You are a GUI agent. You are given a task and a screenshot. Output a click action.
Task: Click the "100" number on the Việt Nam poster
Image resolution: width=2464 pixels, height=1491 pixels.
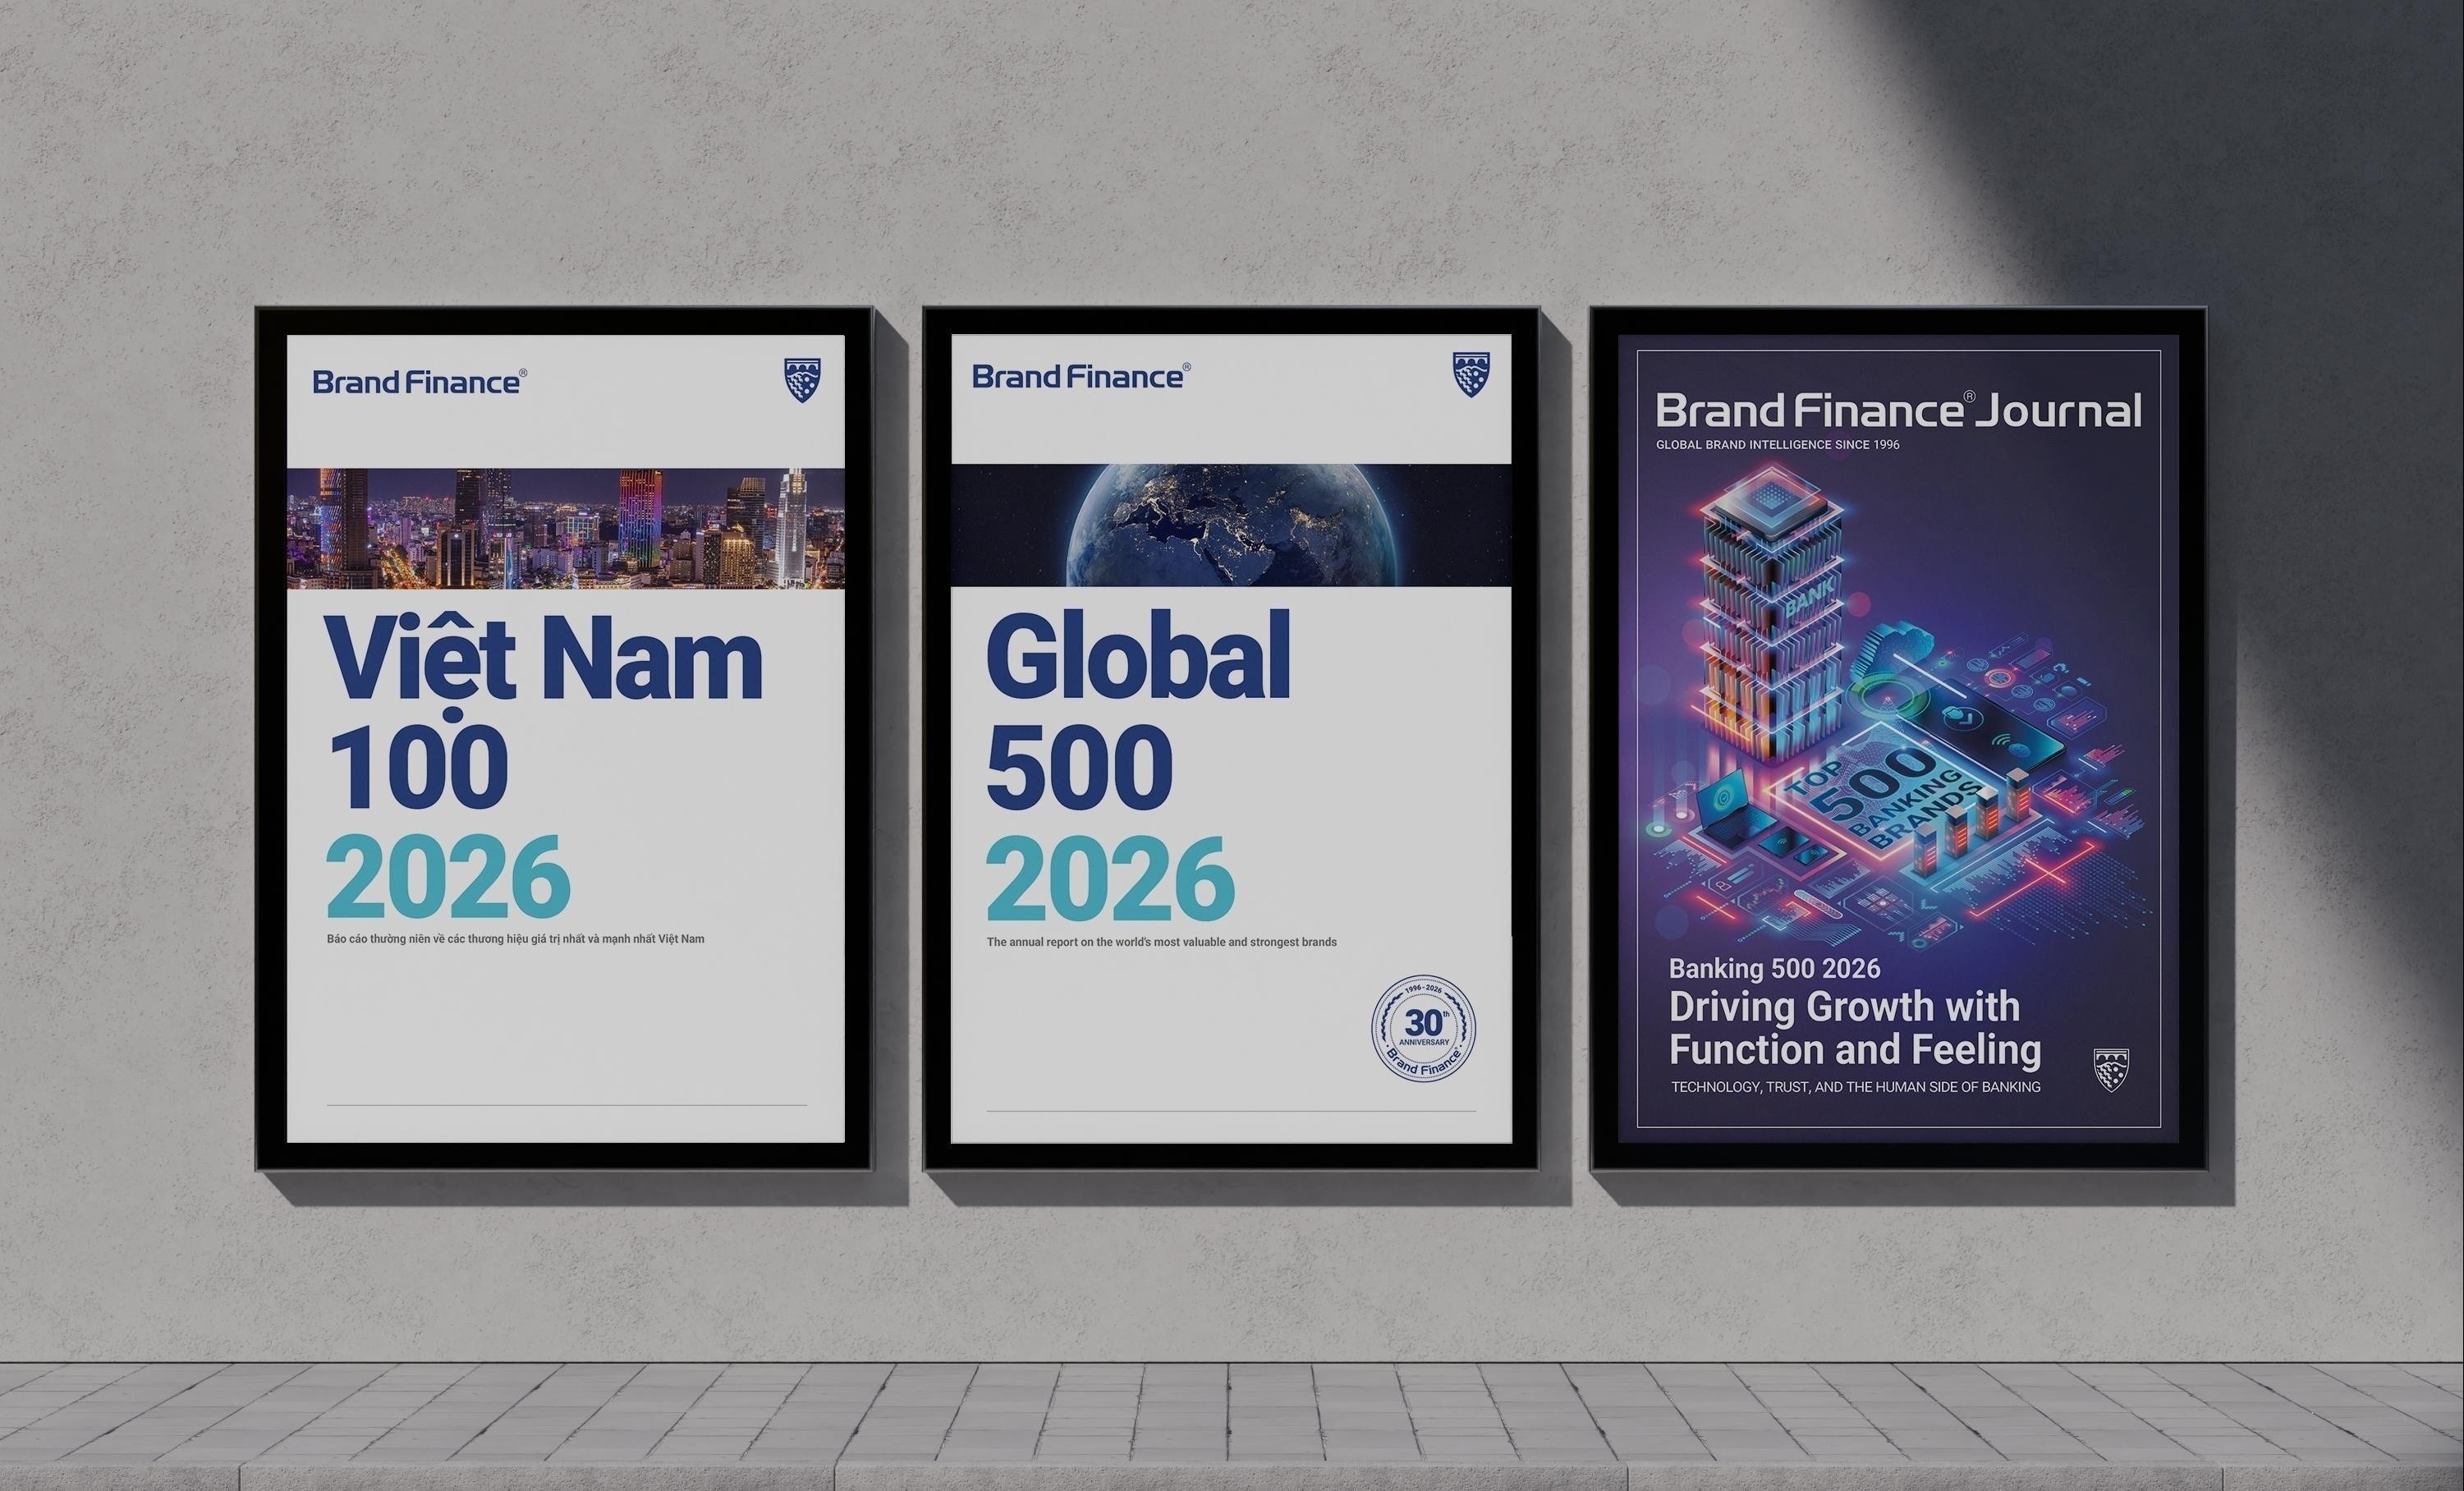[x=417, y=766]
